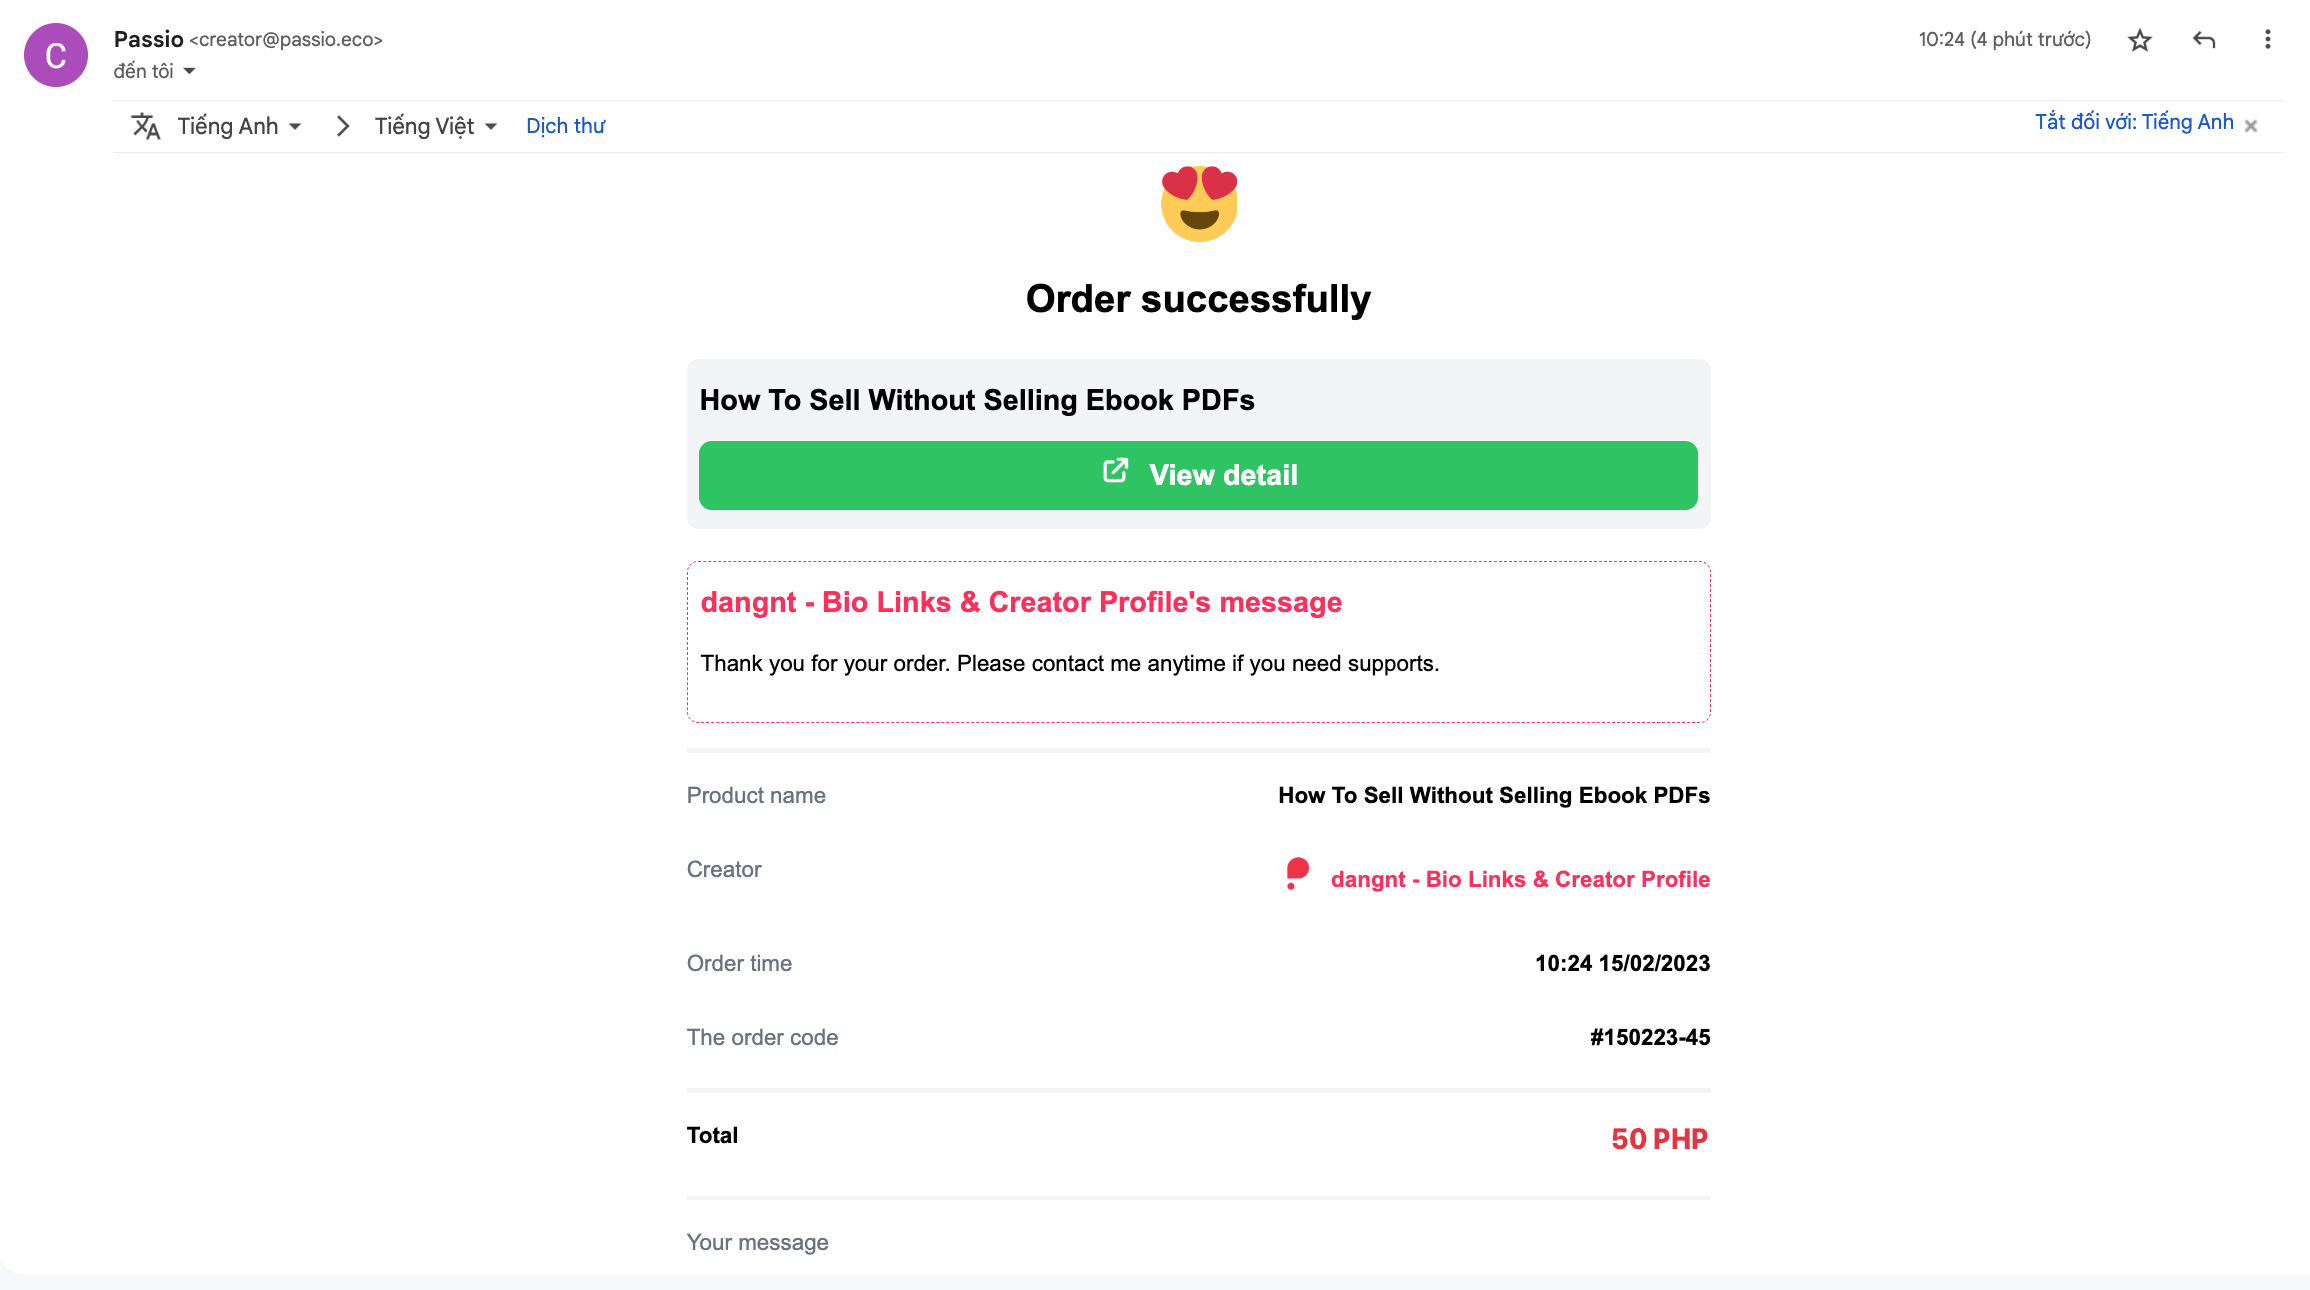Click the purple C sender avatar
Viewport: 2310px width, 1290px height.
pos(56,55)
